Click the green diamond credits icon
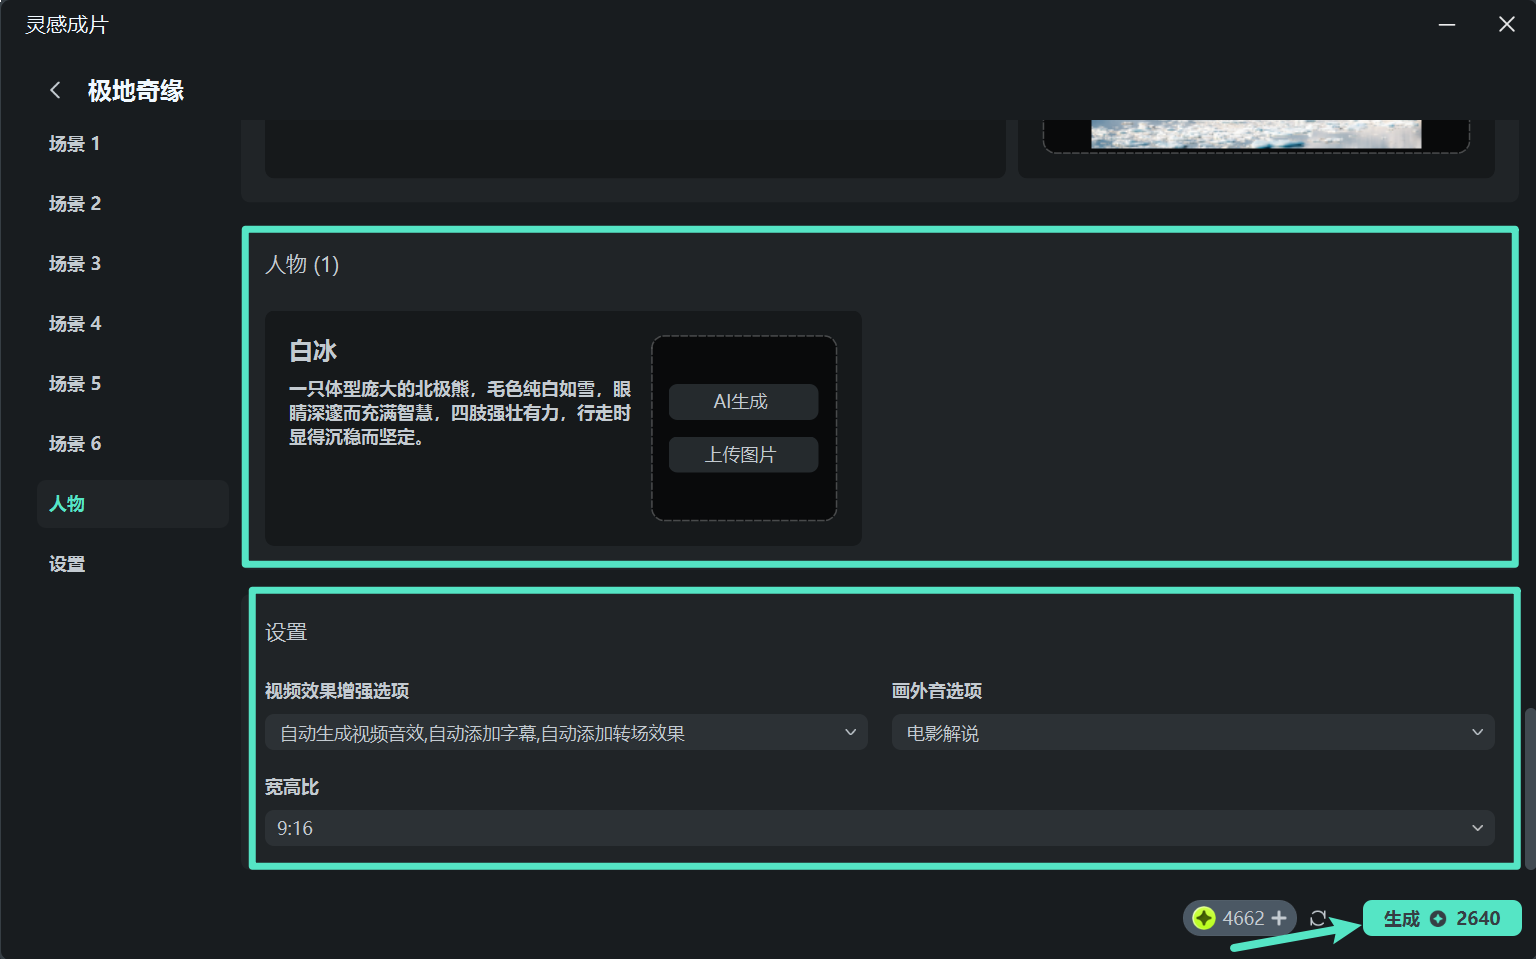The height and width of the screenshot is (959, 1536). coord(1203,917)
